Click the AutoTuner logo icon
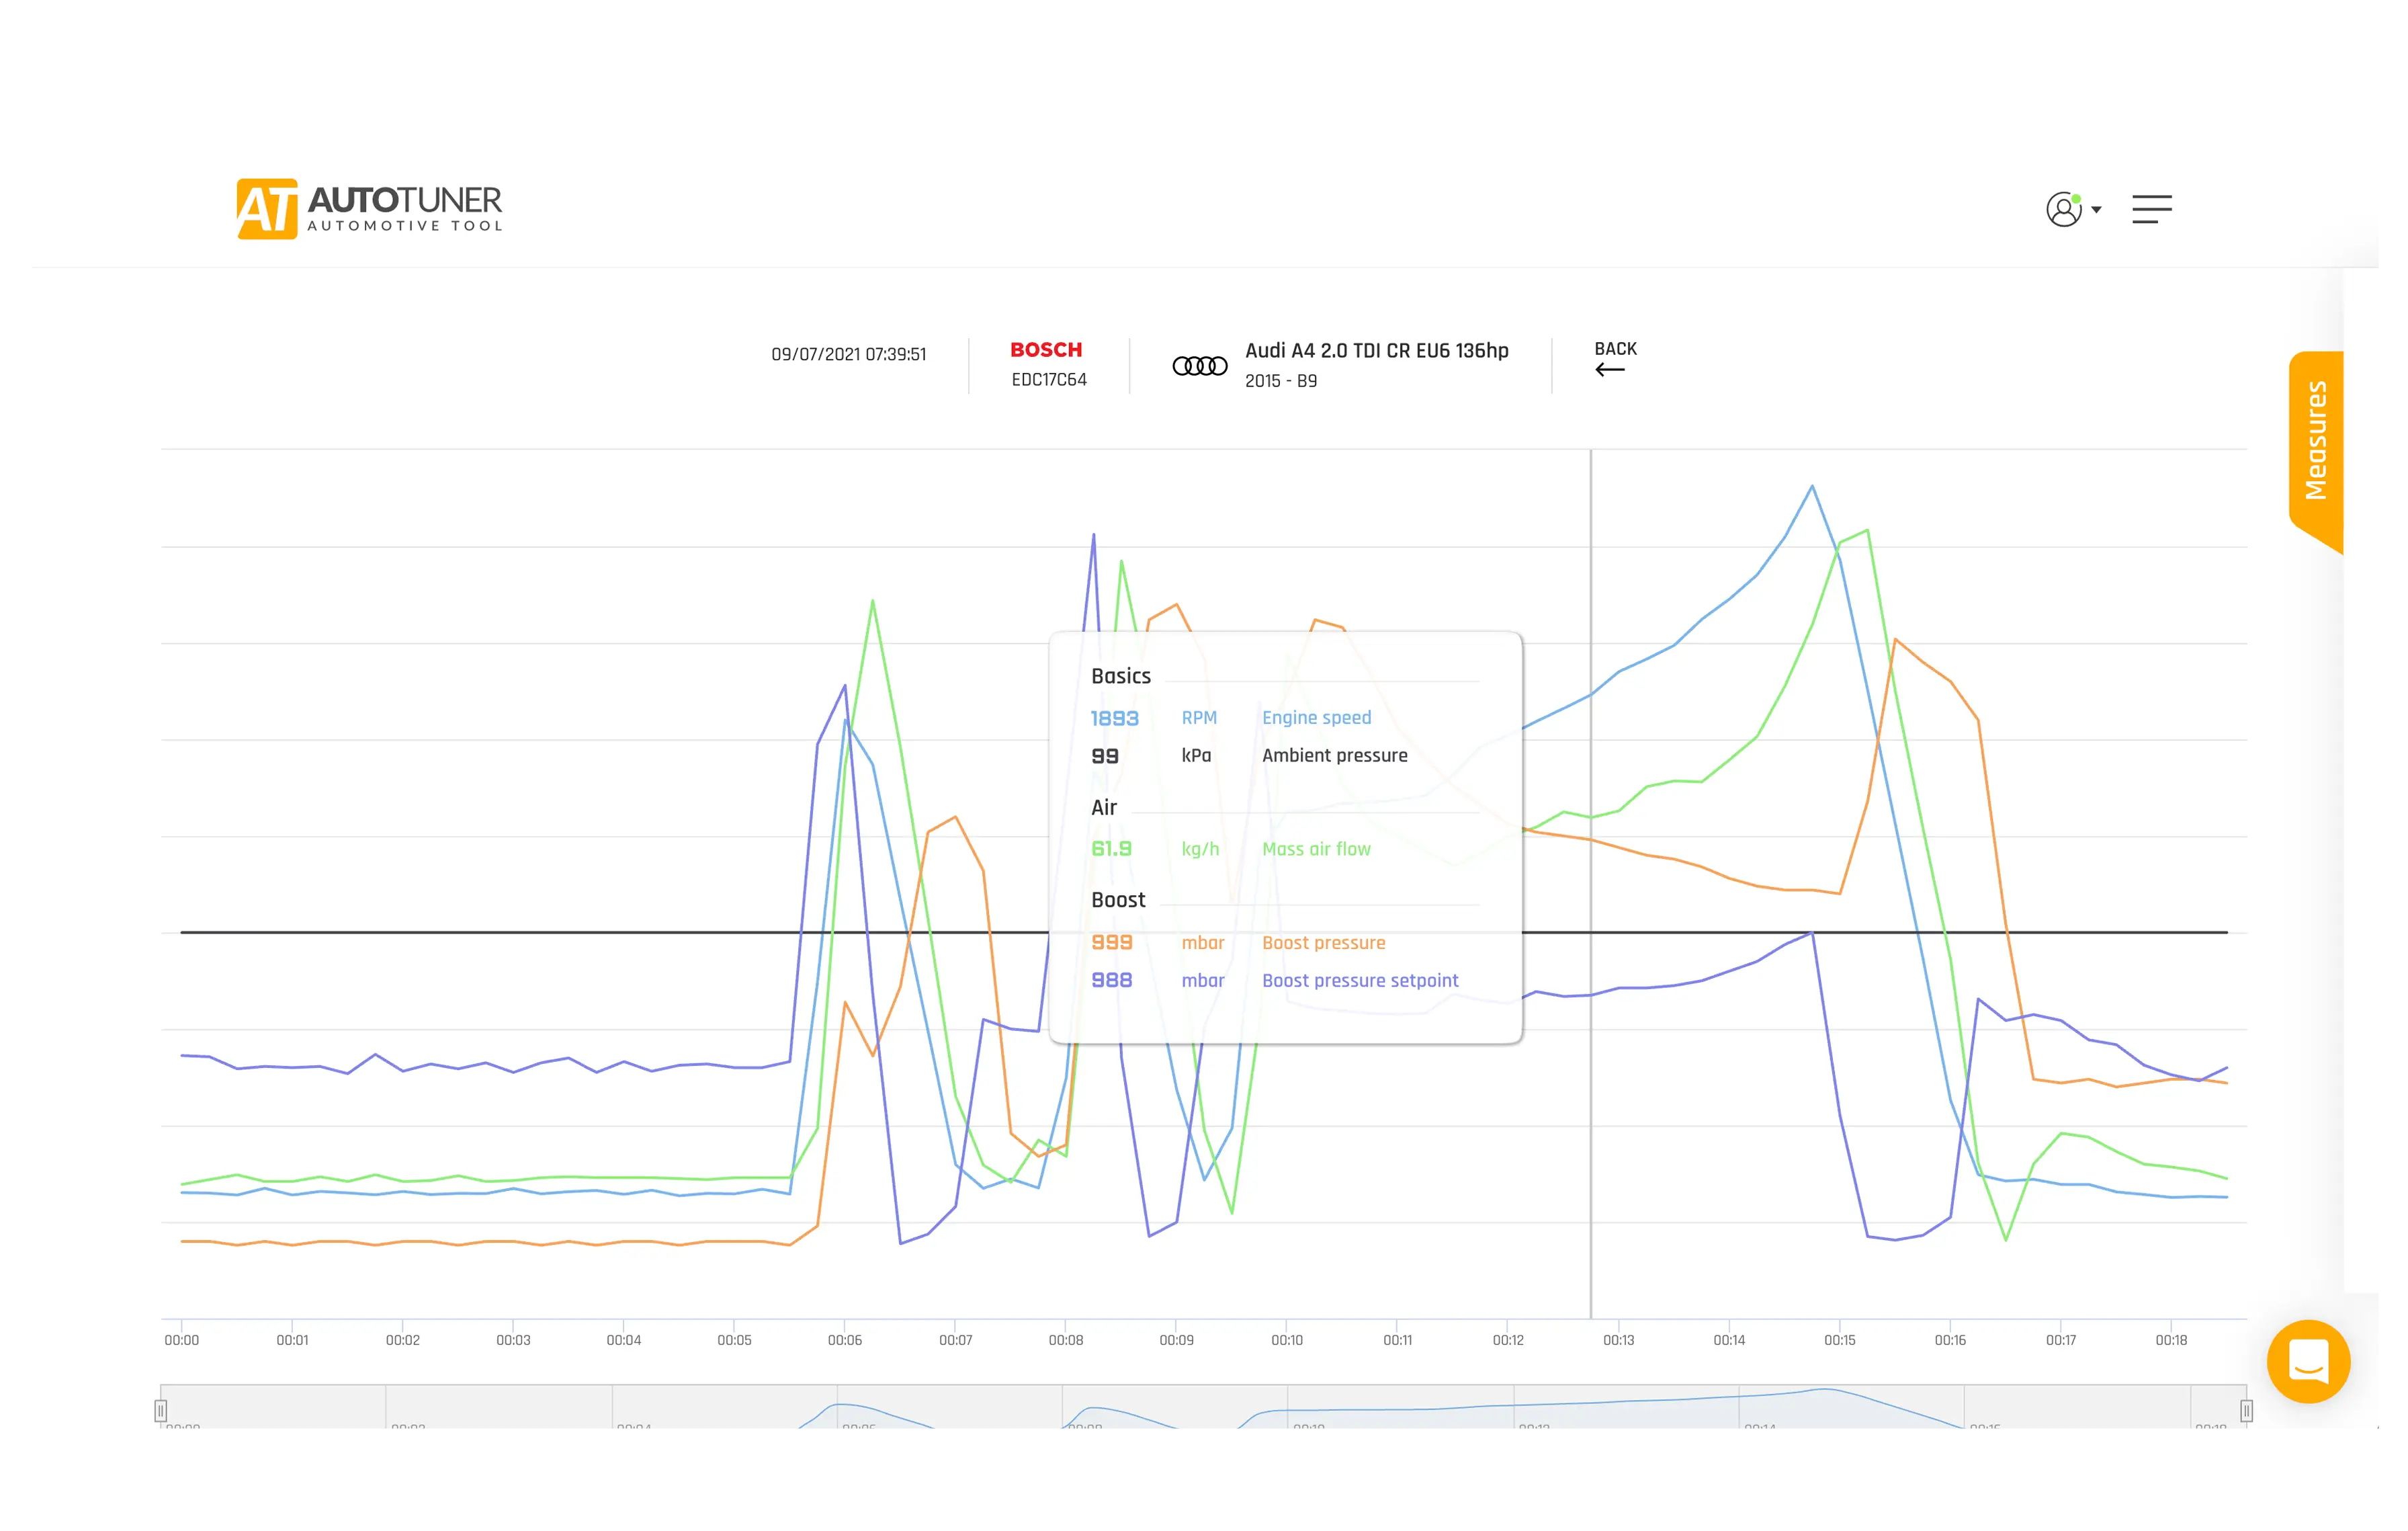 (266, 209)
